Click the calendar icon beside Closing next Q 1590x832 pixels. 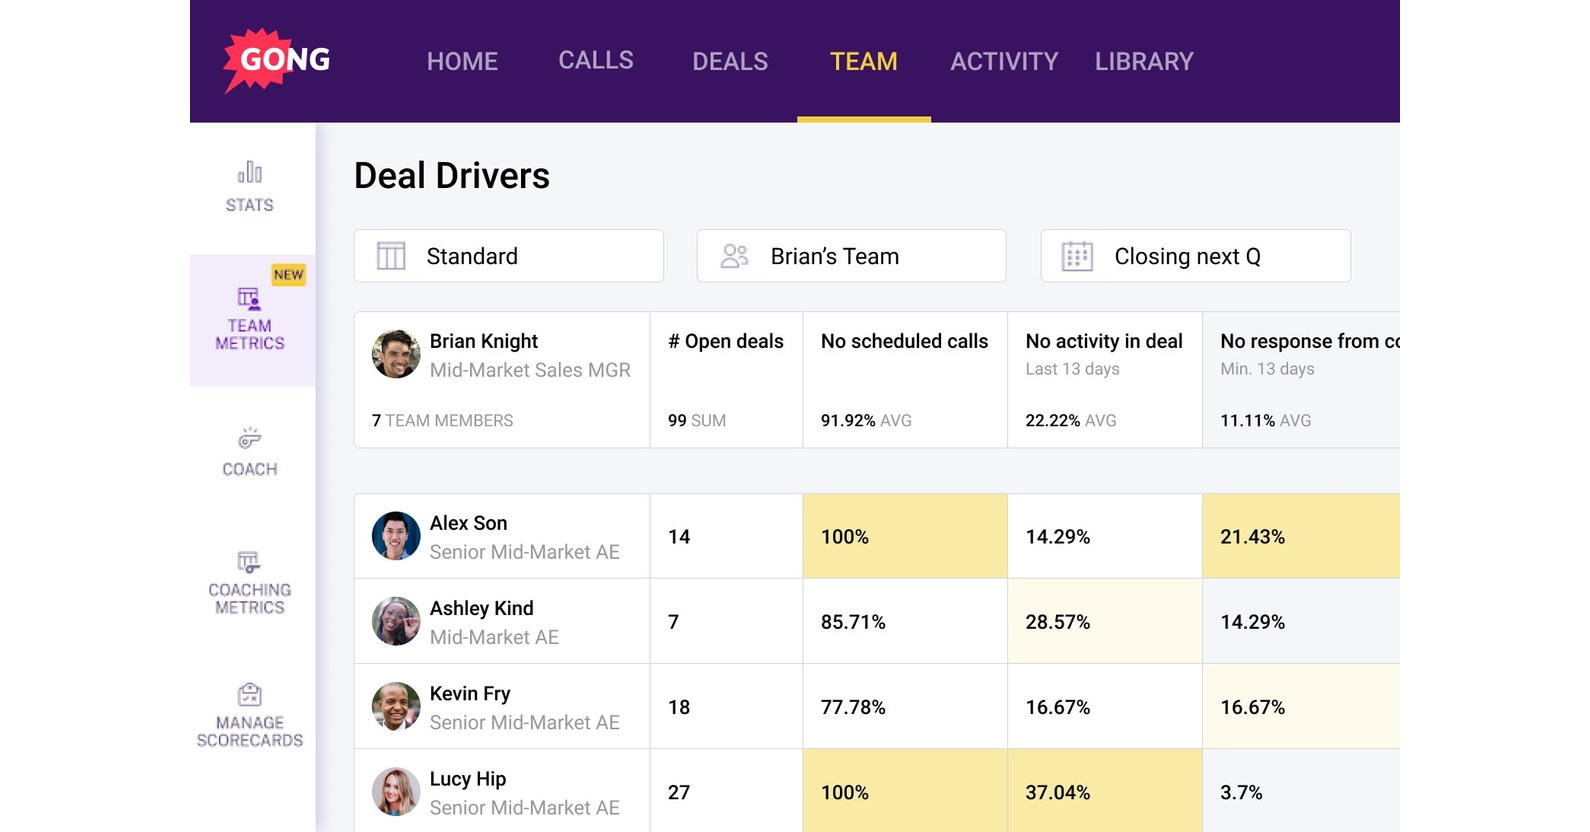[x=1077, y=256]
